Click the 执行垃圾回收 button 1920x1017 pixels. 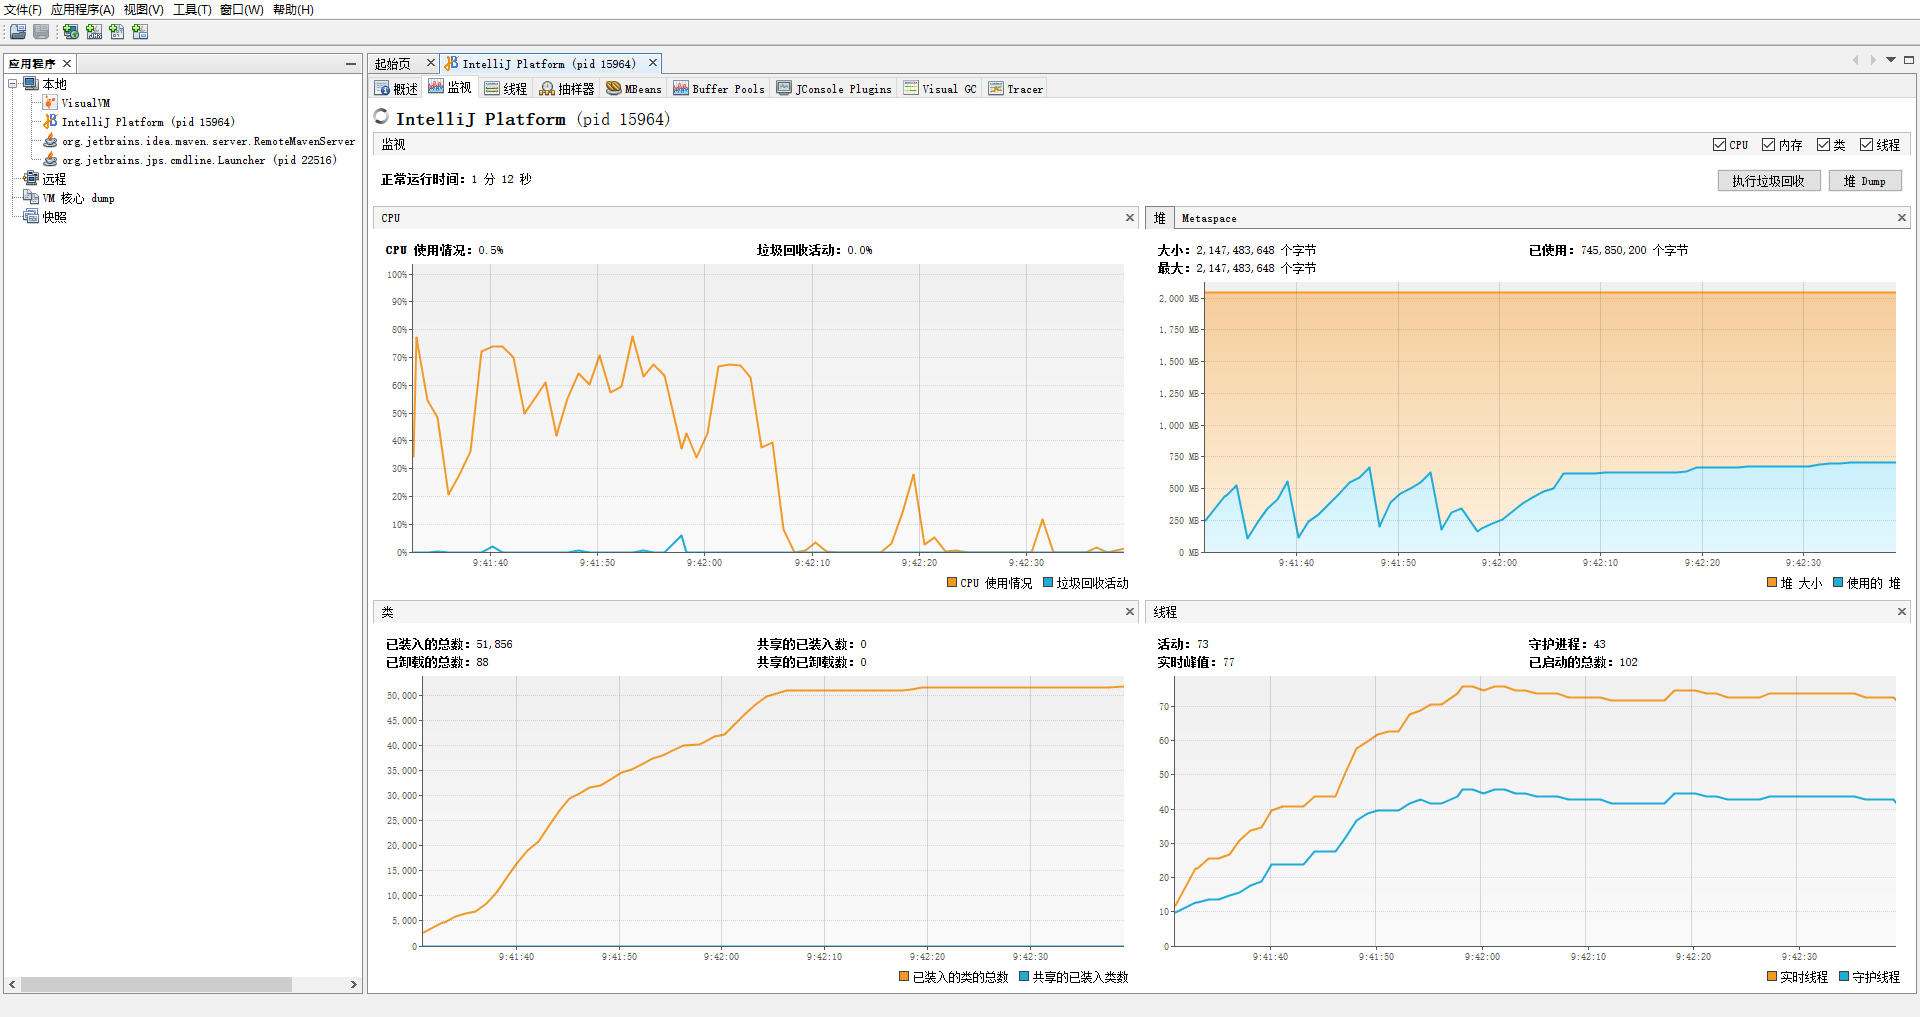[x=1769, y=181]
